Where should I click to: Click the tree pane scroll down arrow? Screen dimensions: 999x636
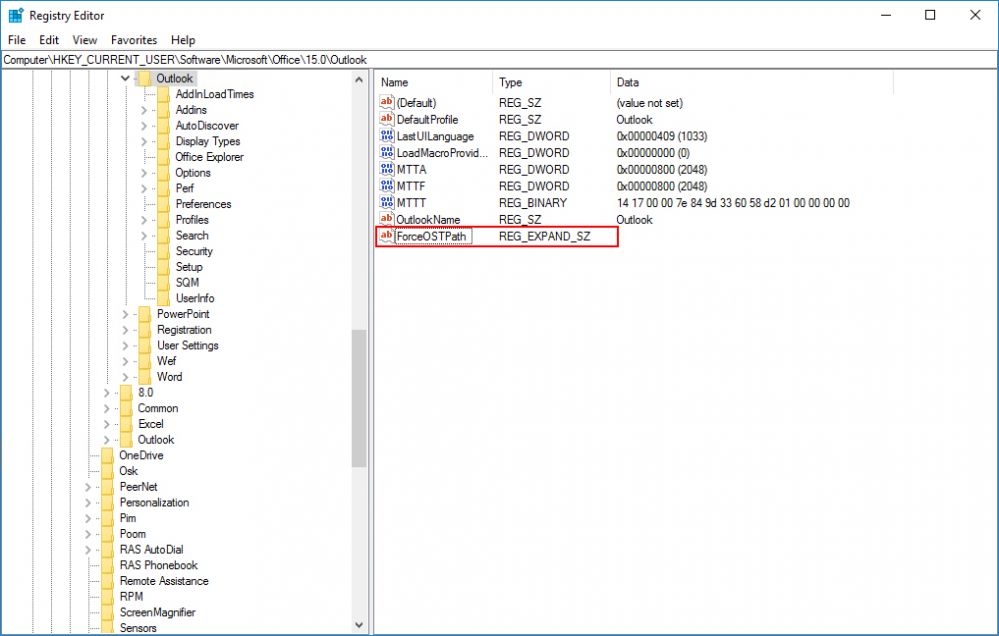coord(359,625)
